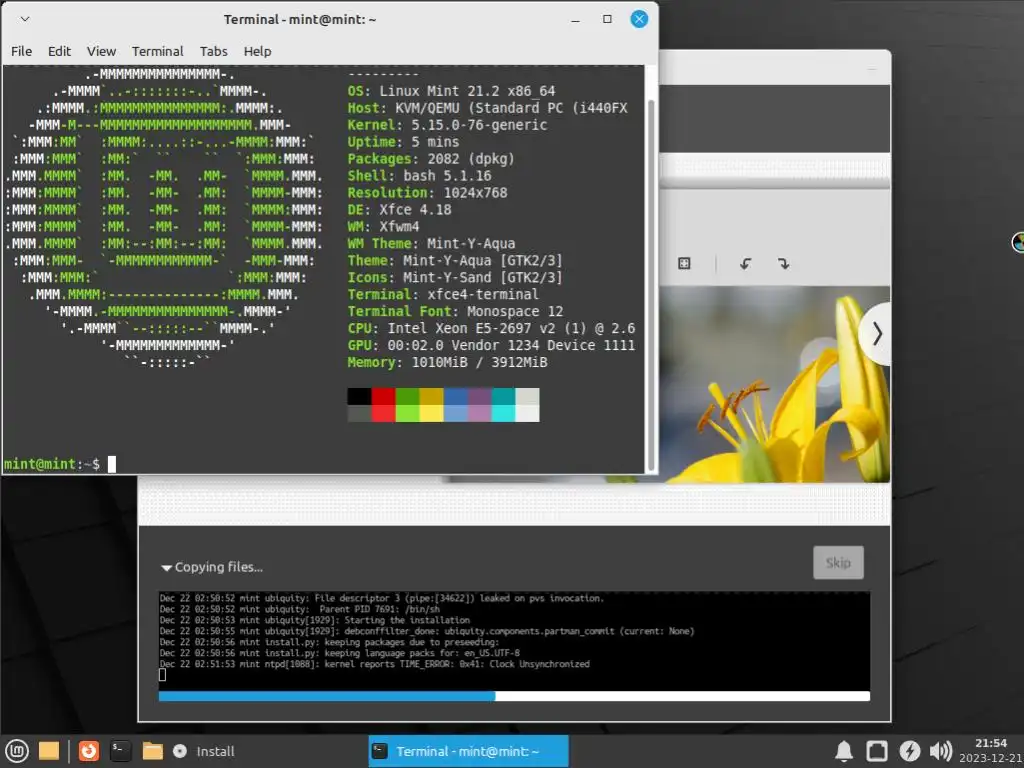Open the Help menu in Terminal

257,51
